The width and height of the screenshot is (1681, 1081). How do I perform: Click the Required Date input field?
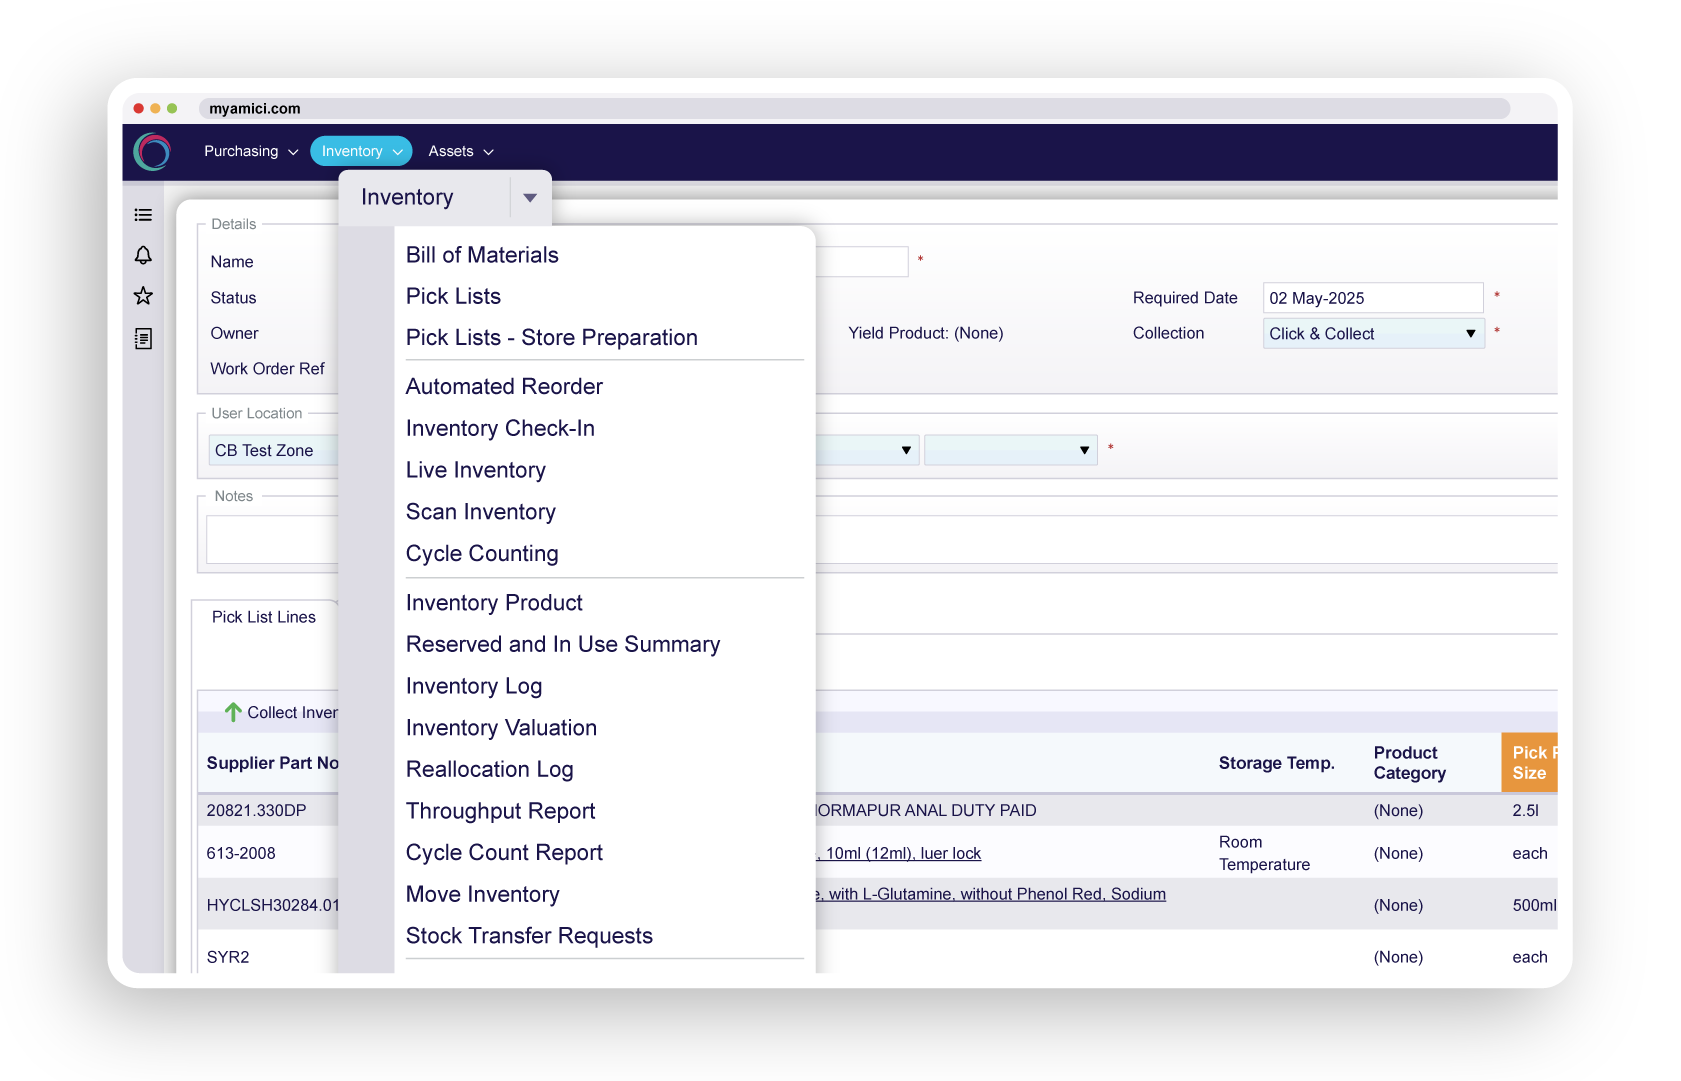point(1372,298)
